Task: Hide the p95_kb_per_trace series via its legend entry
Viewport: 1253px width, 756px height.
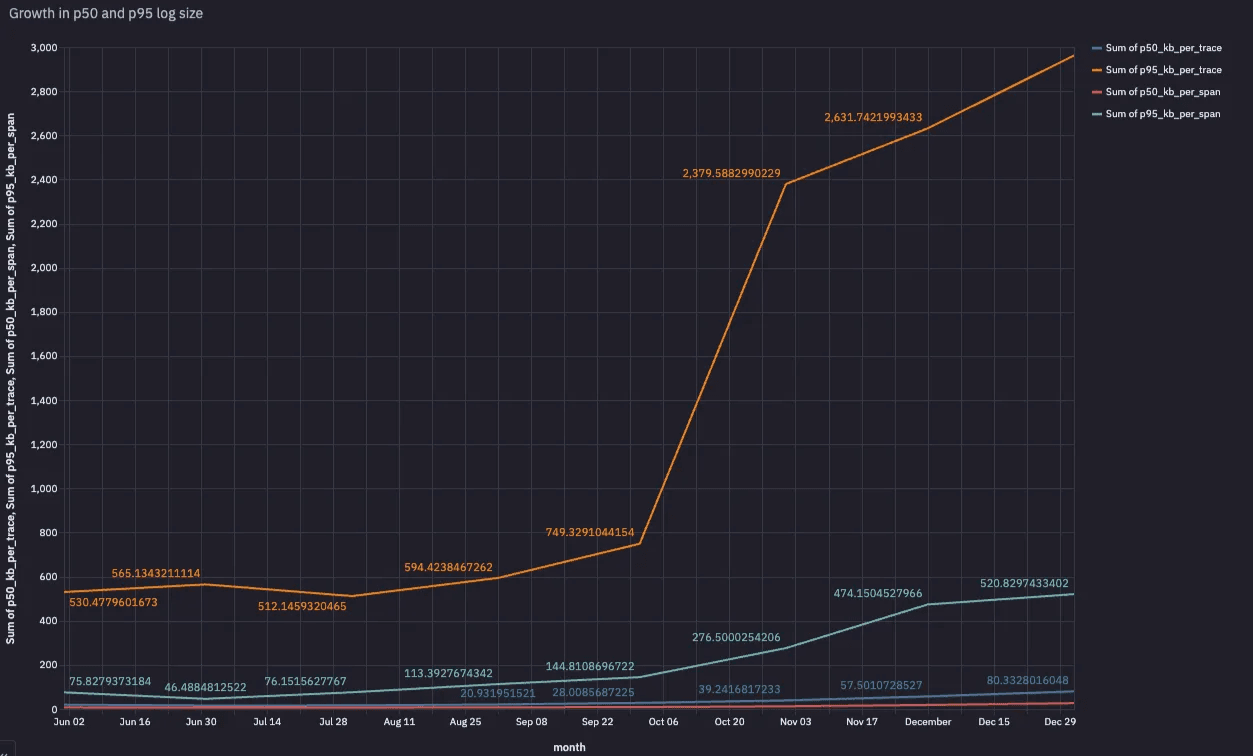Action: click(x=1164, y=69)
